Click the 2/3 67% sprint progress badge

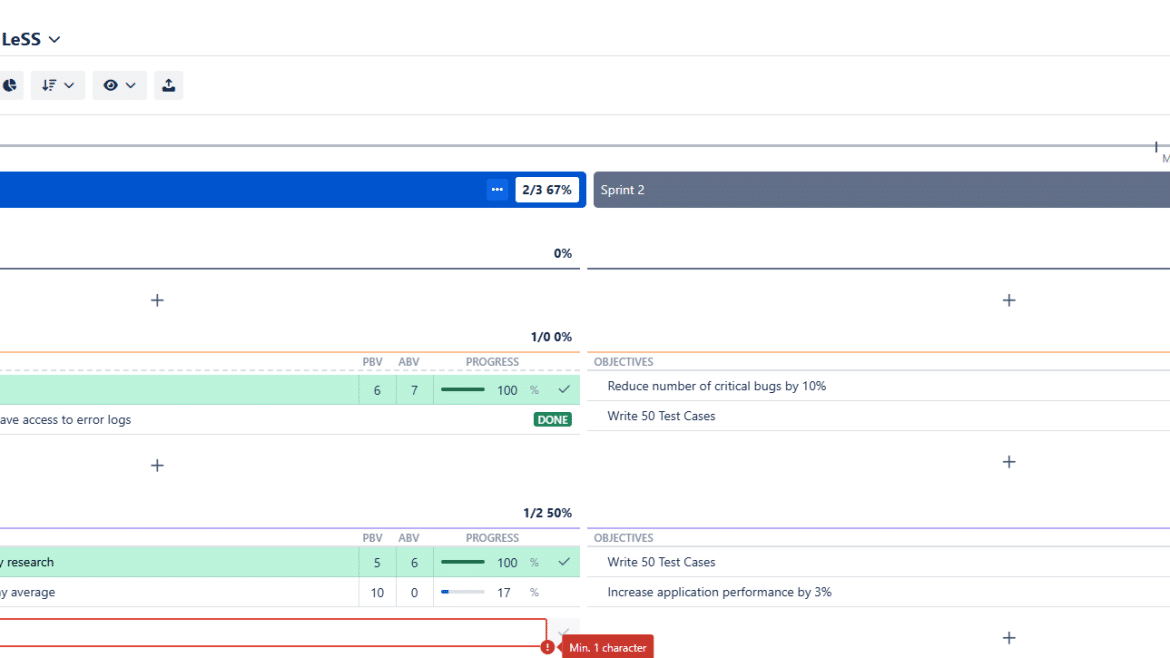point(547,190)
